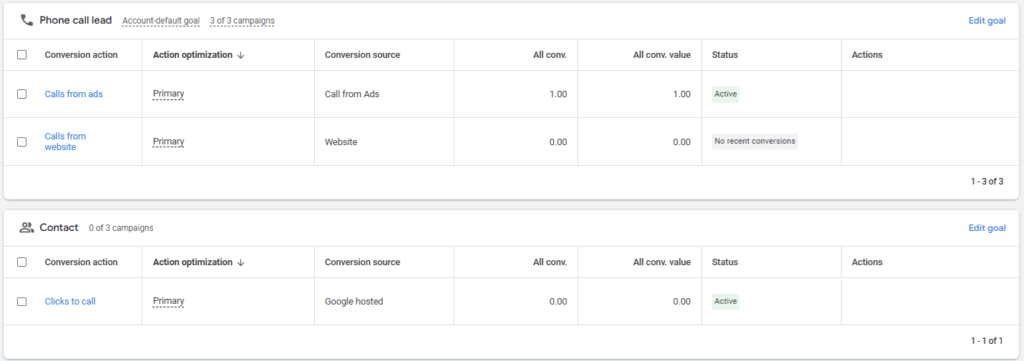Click the people icon beside Contact
The image size is (1024, 361).
pyautogui.click(x=27, y=228)
